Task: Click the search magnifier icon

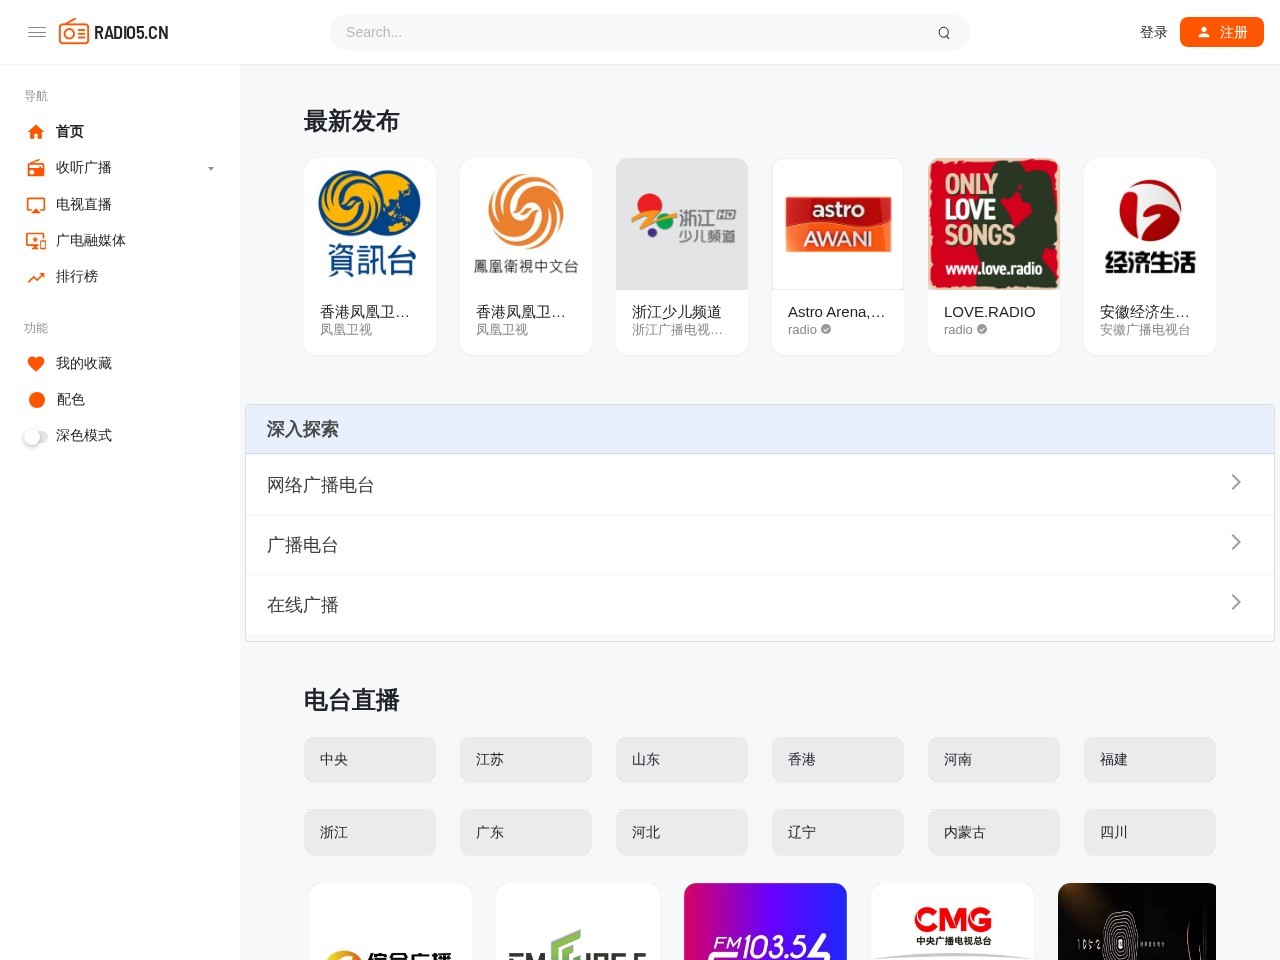Action: coord(944,33)
